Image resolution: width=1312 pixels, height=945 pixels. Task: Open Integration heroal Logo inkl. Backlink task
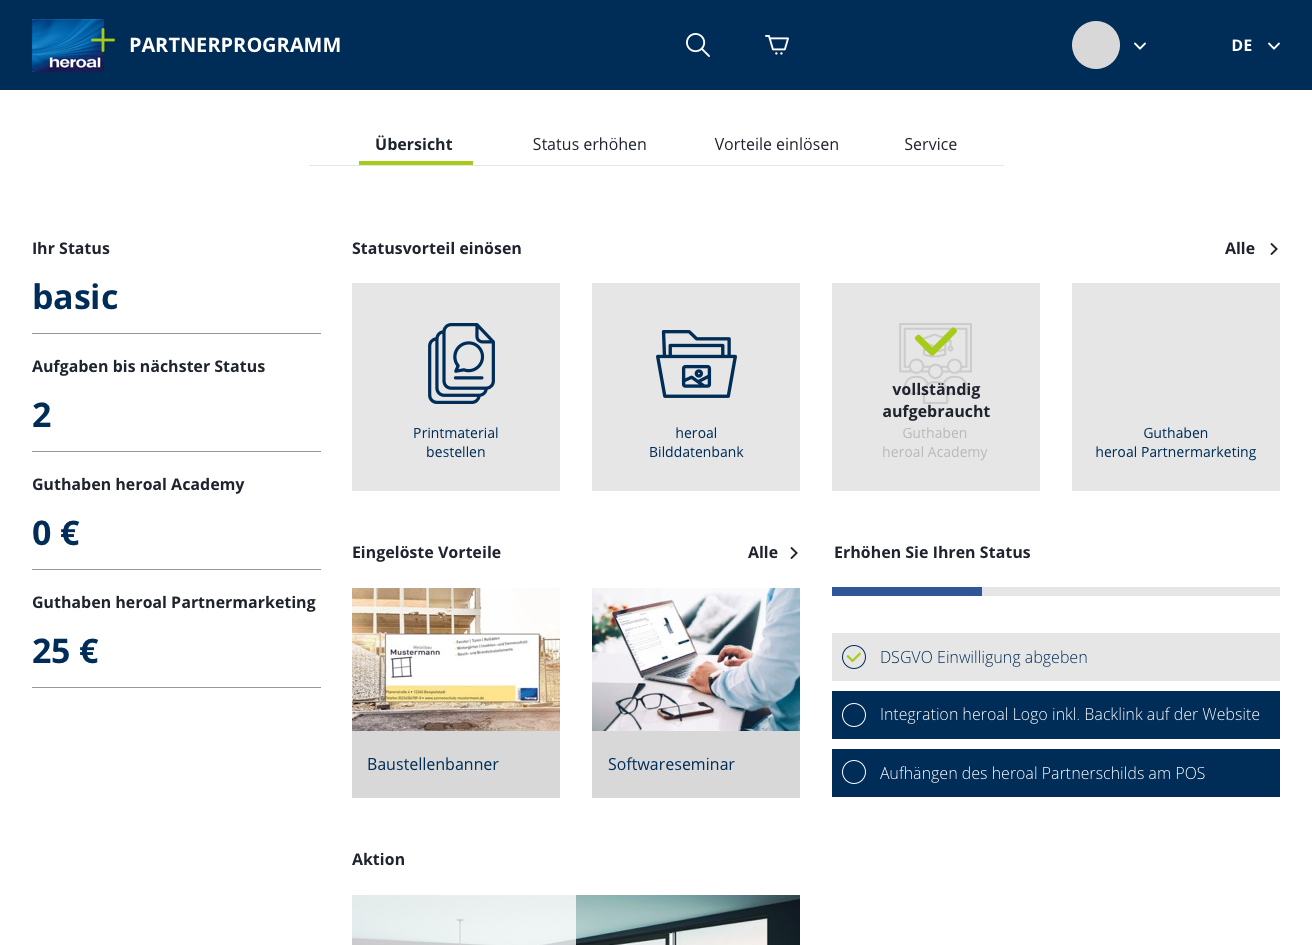coord(1056,715)
